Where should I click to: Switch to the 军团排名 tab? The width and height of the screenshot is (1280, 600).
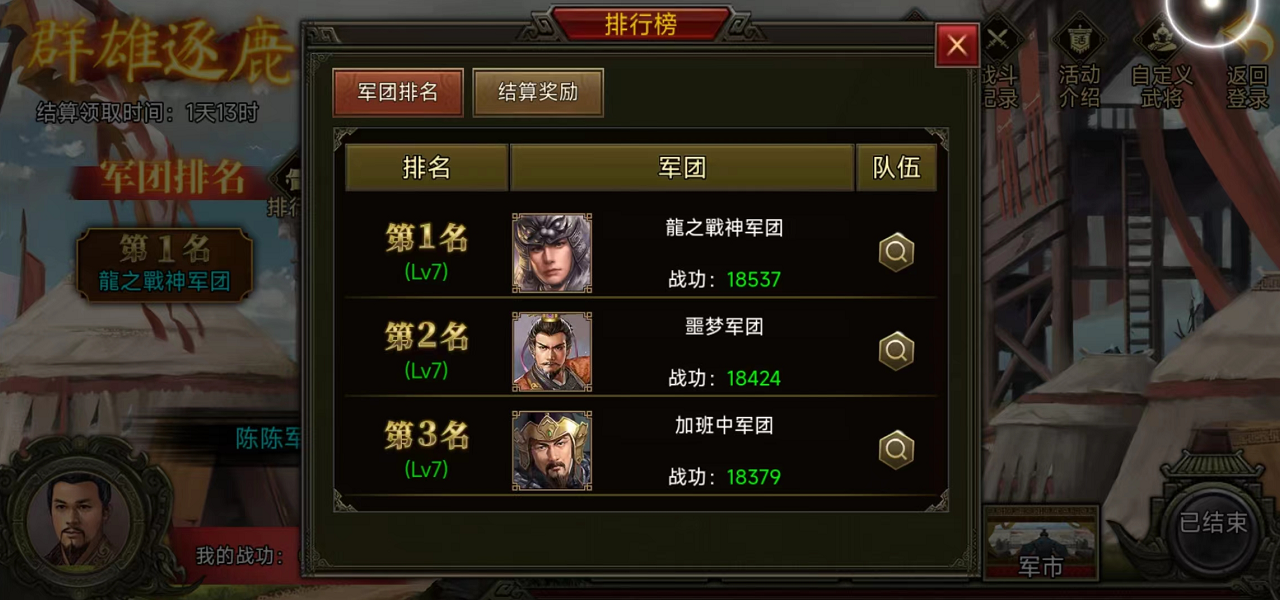pyautogui.click(x=398, y=93)
